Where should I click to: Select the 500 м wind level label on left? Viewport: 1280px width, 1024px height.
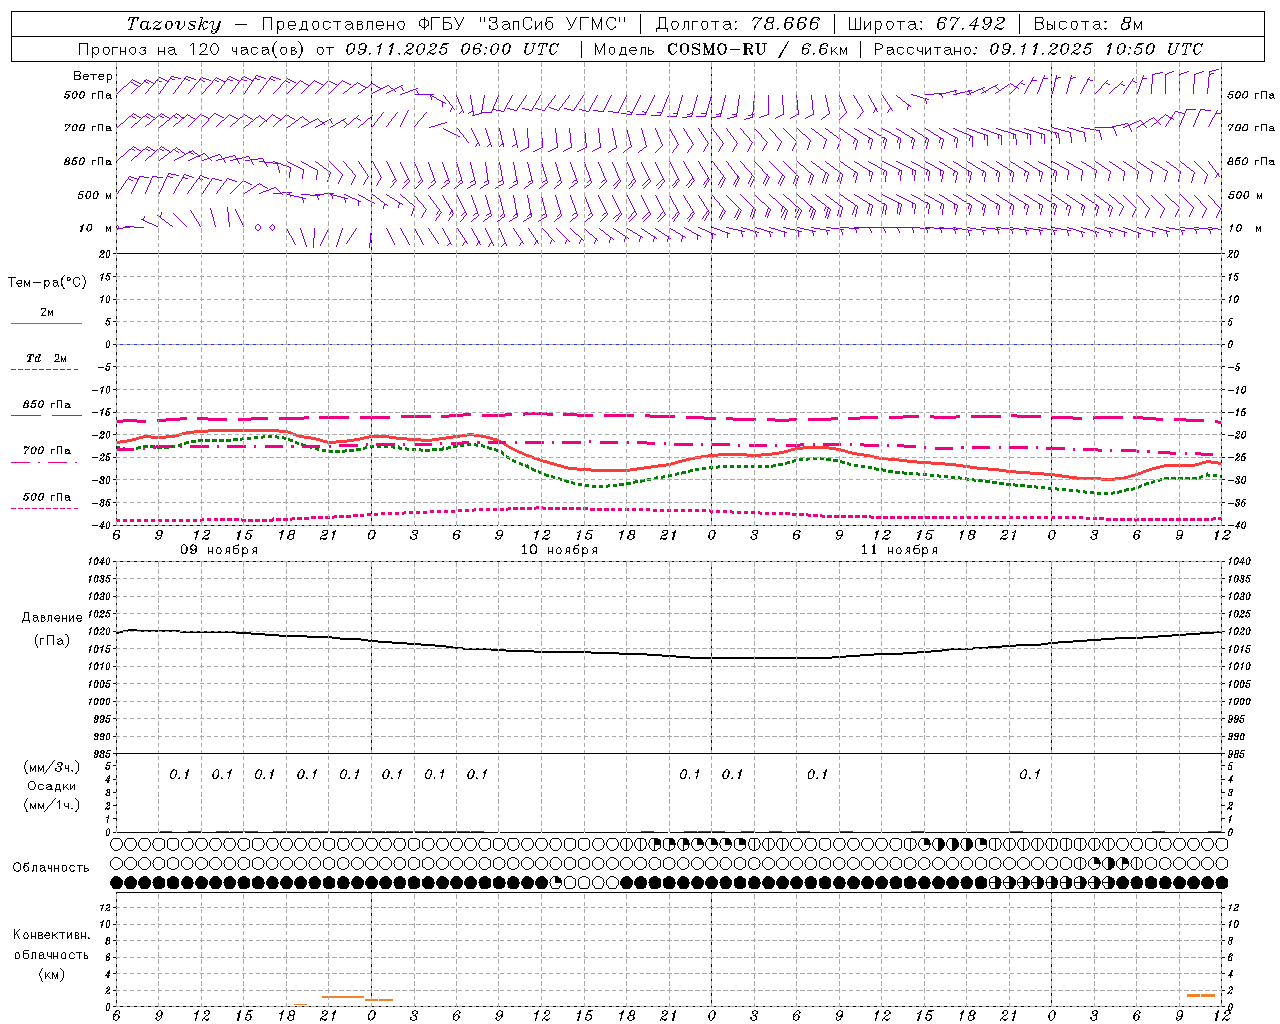pos(94,195)
